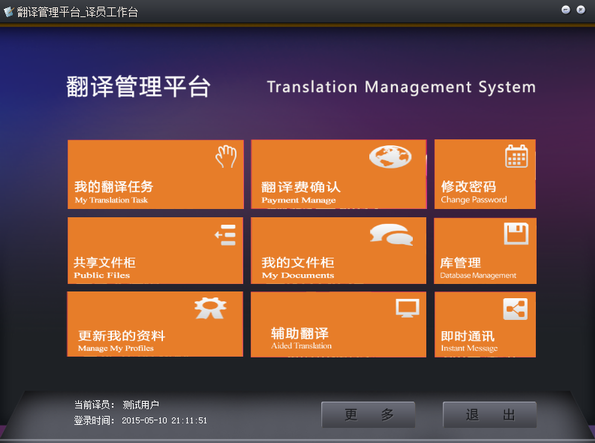
Task: Click the share icon on Instant Message tile
Action: click(515, 309)
